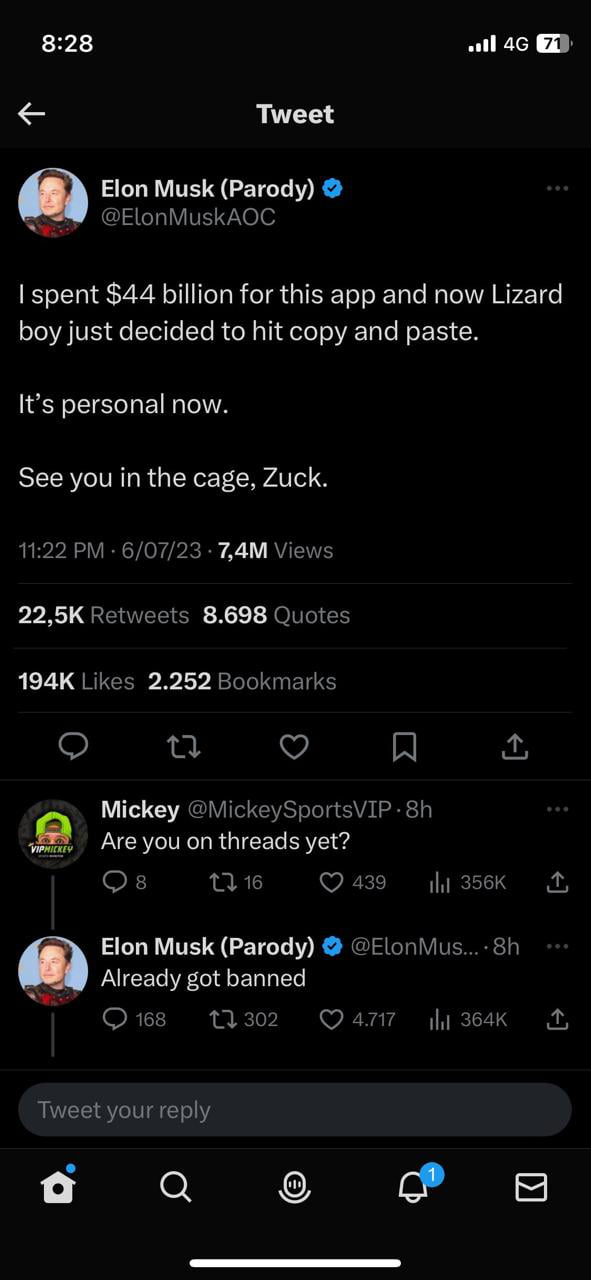Screen dimensions: 591x1280
Task: Open the Search tab
Action: click(176, 1186)
